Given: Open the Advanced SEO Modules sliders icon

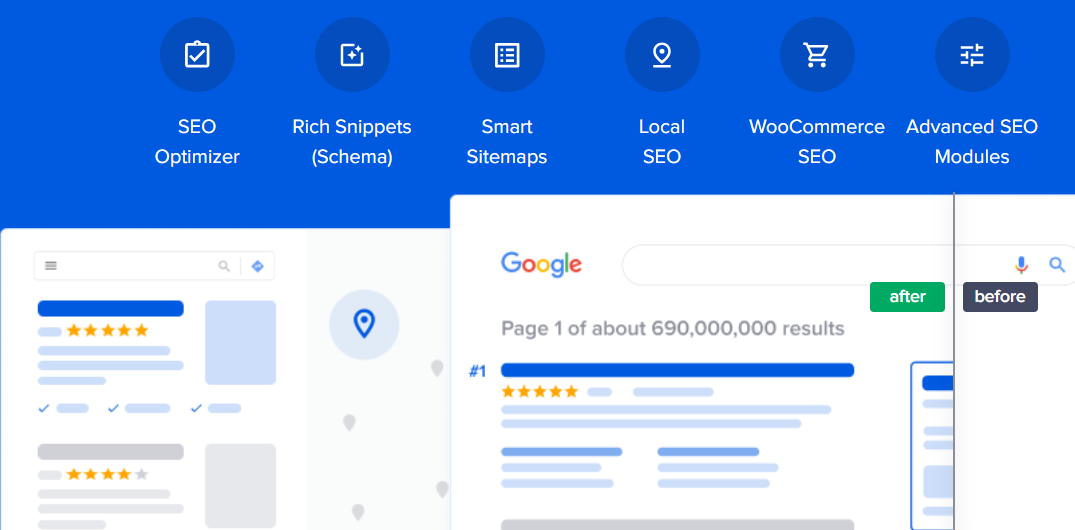Looking at the screenshot, I should click(x=972, y=55).
